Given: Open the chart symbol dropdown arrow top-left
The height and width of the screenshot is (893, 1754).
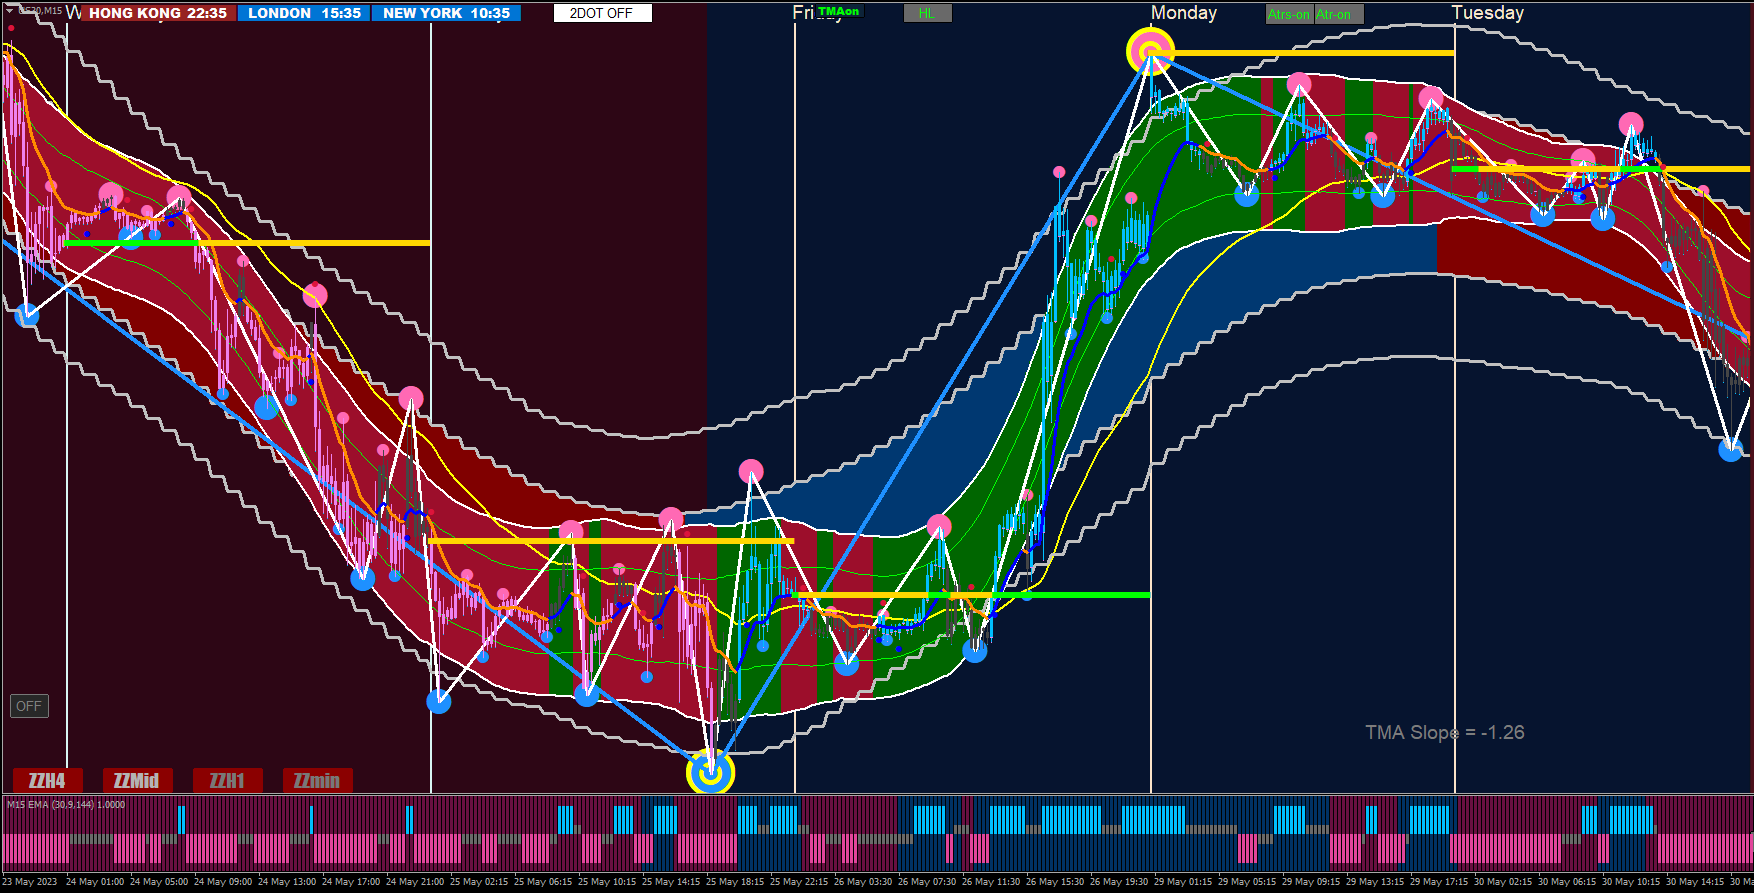Looking at the screenshot, I should pyautogui.click(x=10, y=10).
